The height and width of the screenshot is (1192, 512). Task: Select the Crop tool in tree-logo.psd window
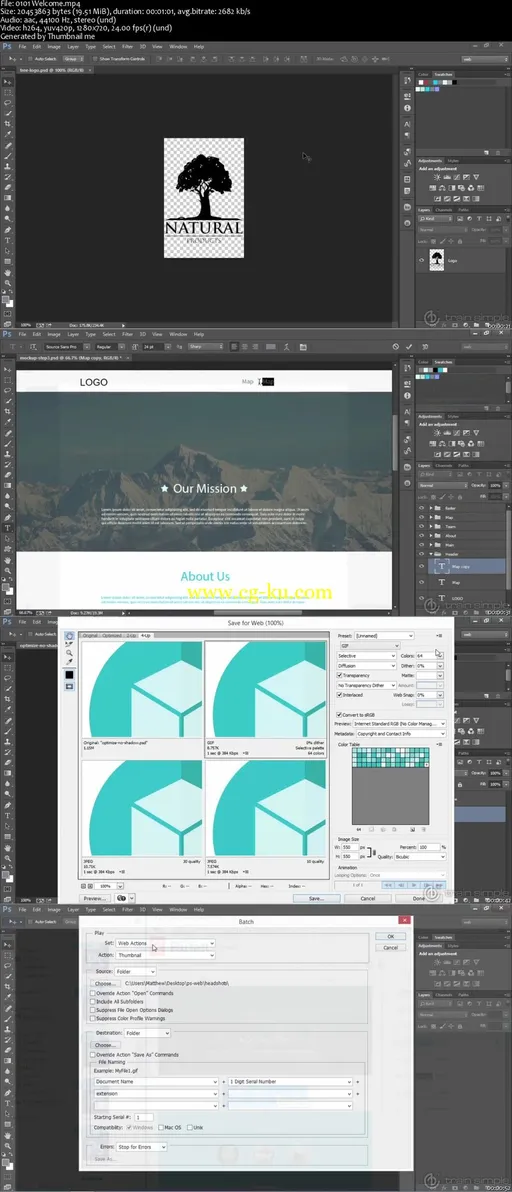[x=8, y=124]
